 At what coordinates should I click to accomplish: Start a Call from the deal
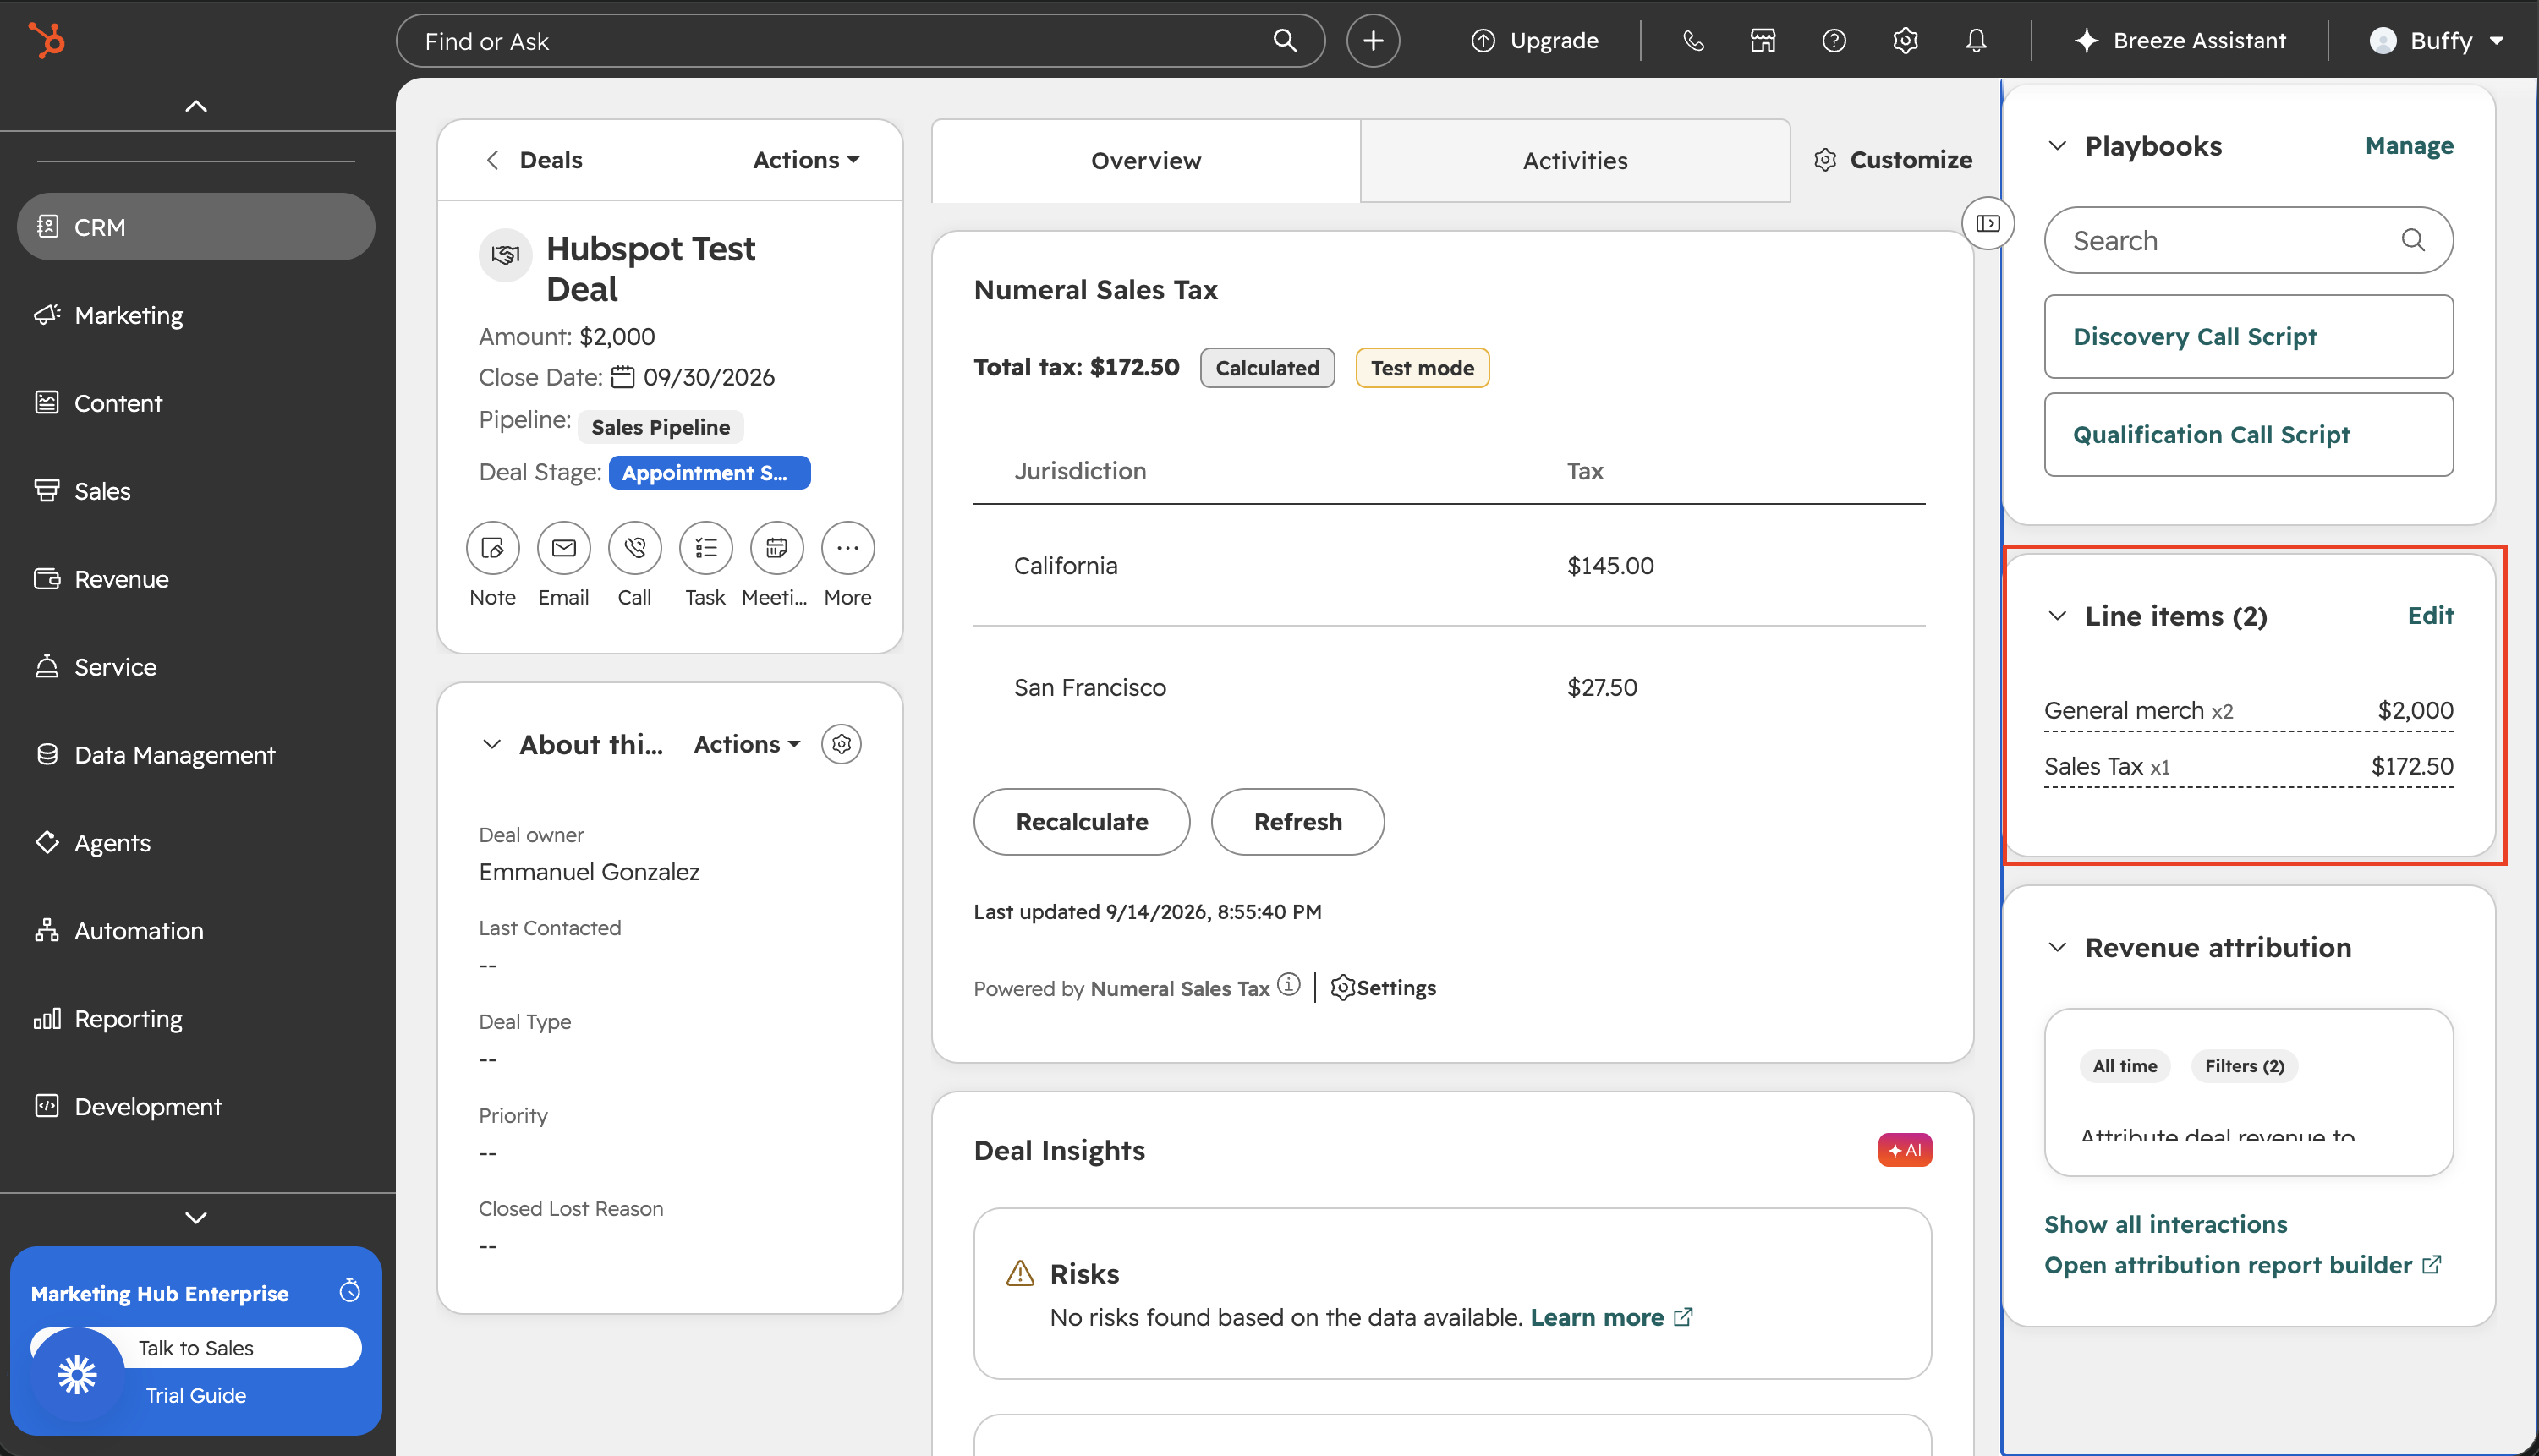click(x=635, y=548)
